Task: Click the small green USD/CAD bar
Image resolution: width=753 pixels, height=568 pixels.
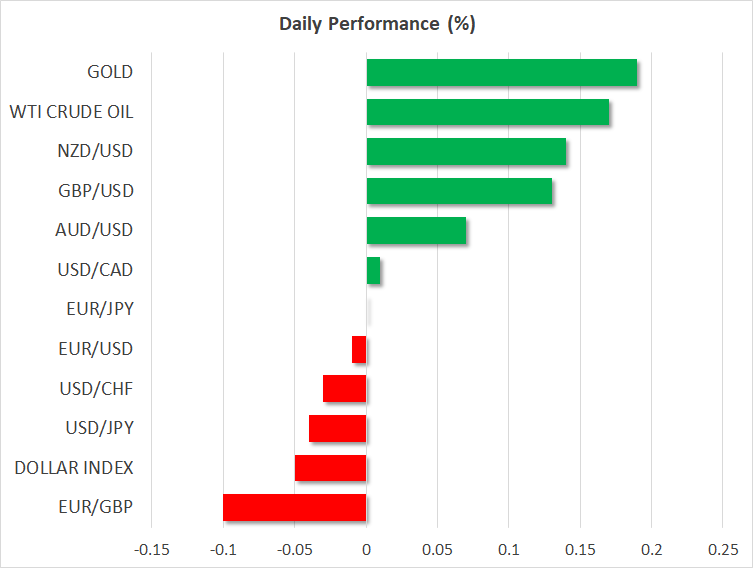Action: tap(373, 270)
